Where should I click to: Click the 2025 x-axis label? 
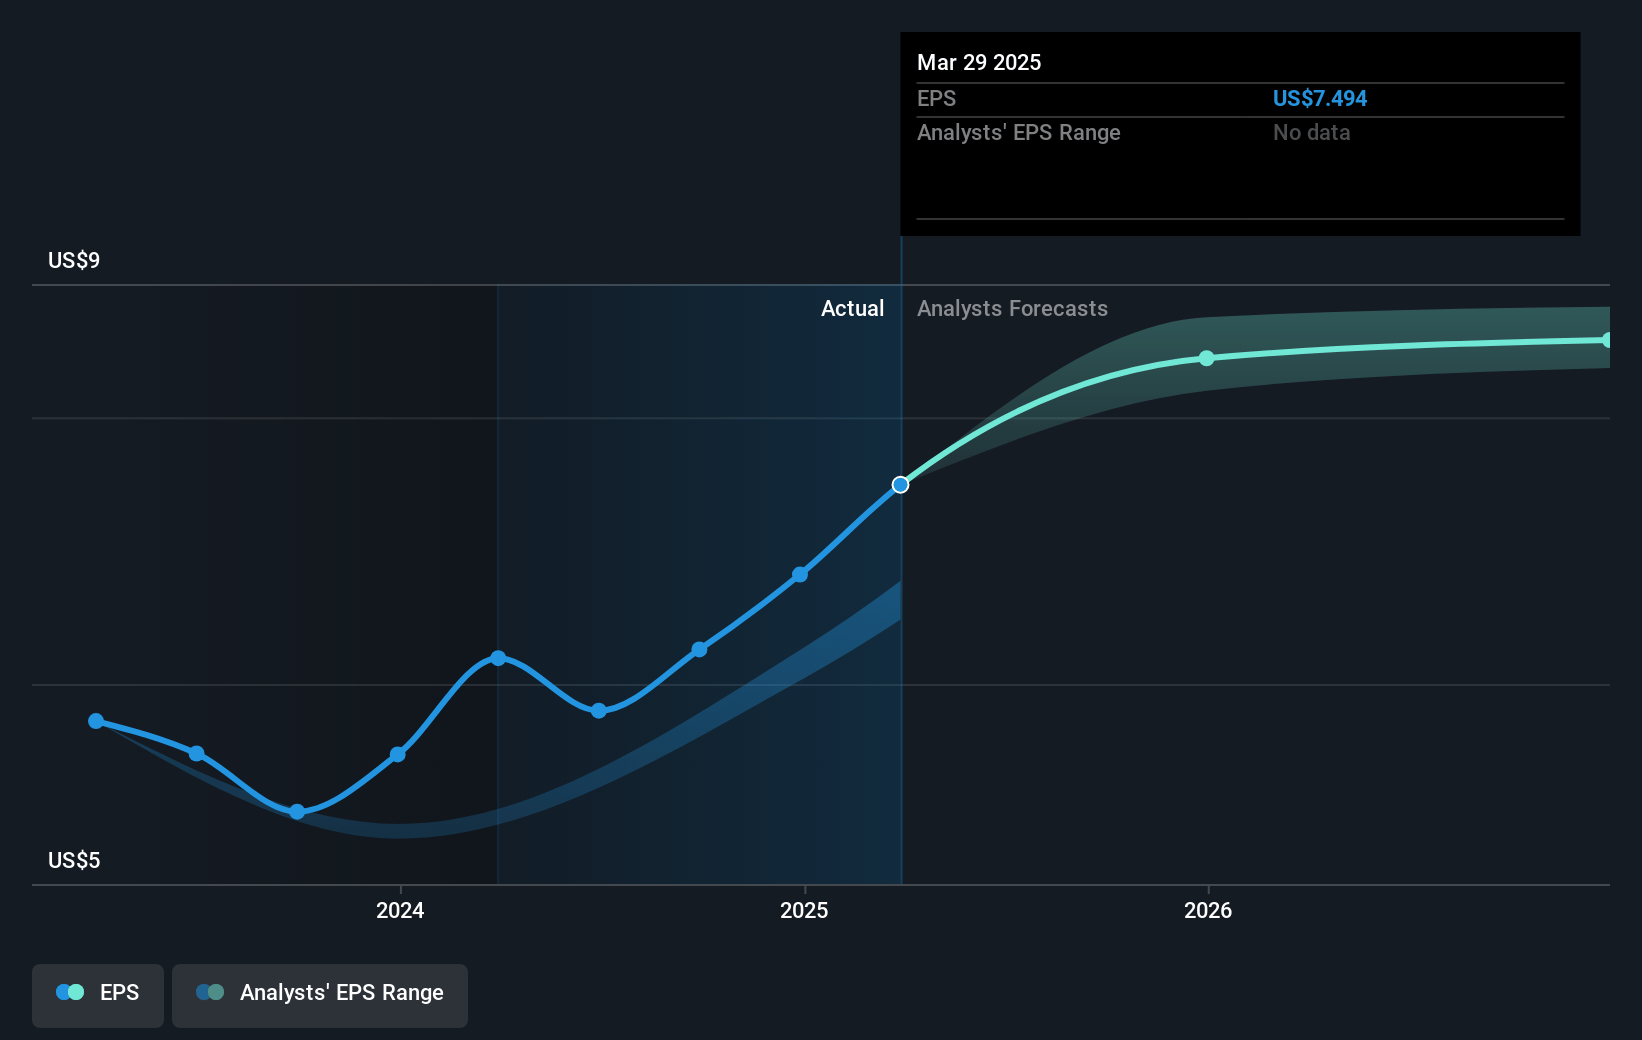click(x=804, y=910)
